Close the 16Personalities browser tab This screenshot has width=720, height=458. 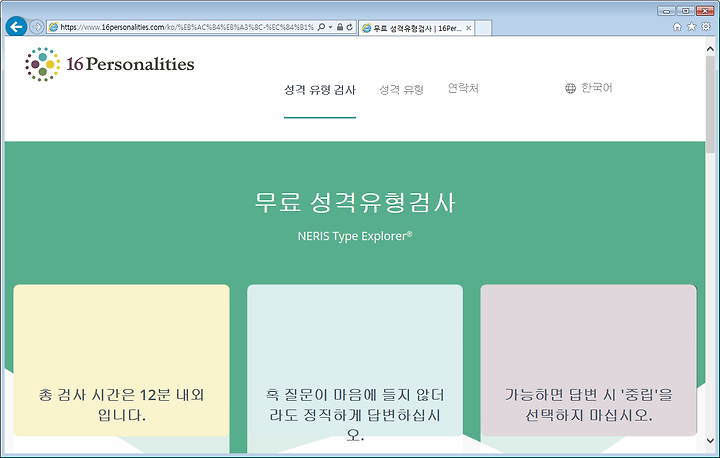[468, 28]
